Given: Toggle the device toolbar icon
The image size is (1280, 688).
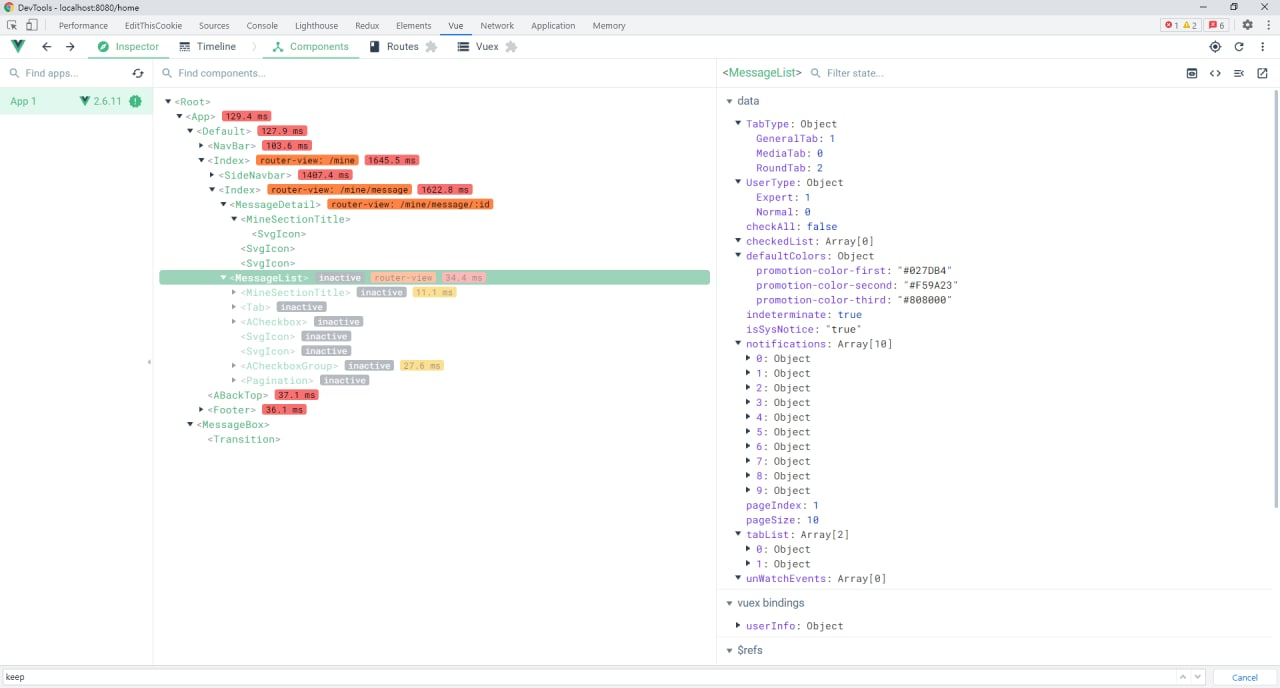Looking at the screenshot, I should point(32,25).
